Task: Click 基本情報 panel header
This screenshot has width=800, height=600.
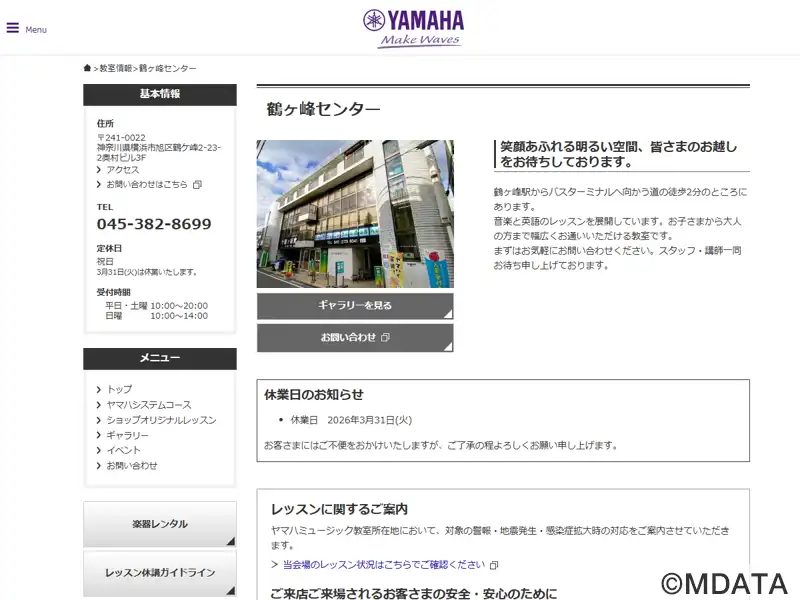Action: (160, 94)
